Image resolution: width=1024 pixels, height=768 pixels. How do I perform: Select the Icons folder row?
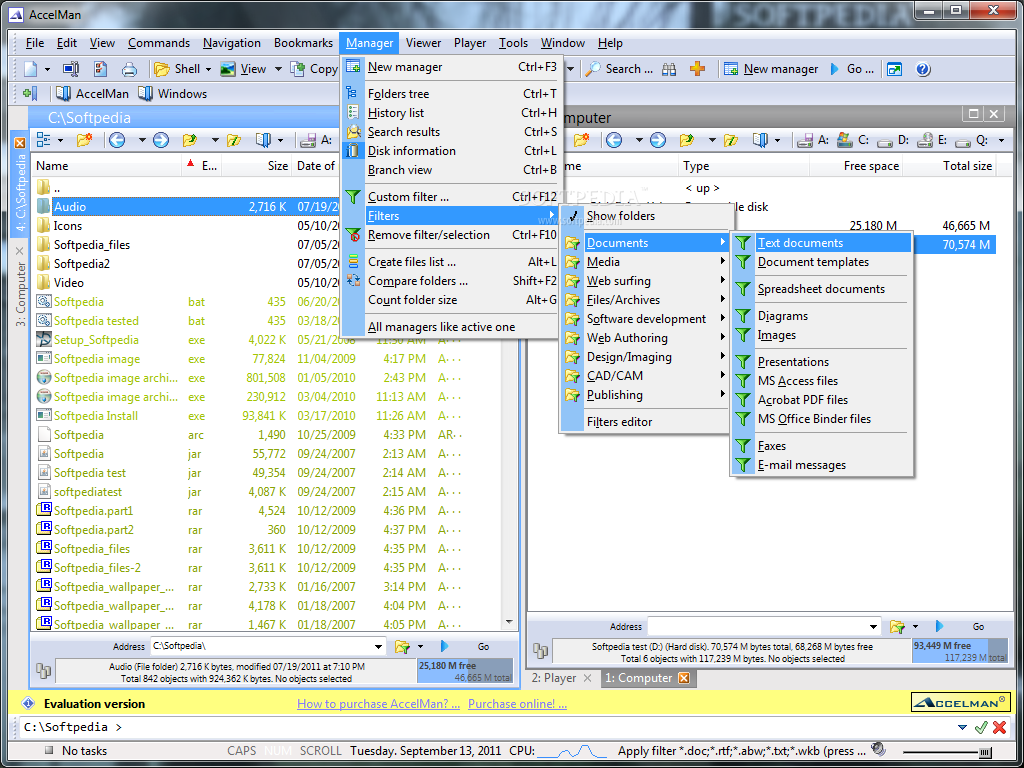click(186, 226)
